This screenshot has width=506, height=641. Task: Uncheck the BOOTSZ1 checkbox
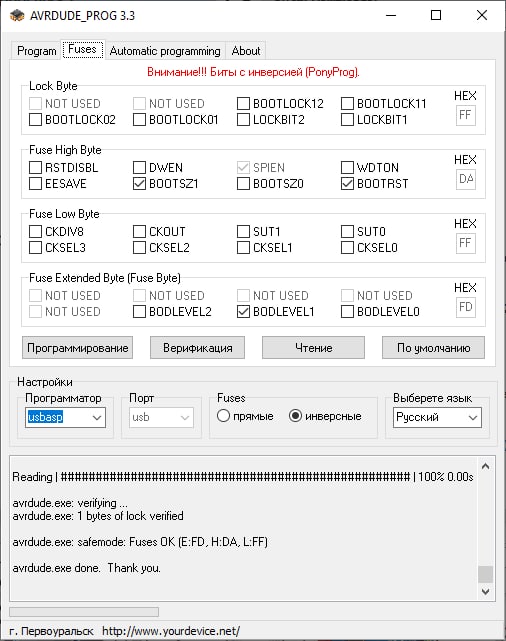pyautogui.click(x=139, y=184)
